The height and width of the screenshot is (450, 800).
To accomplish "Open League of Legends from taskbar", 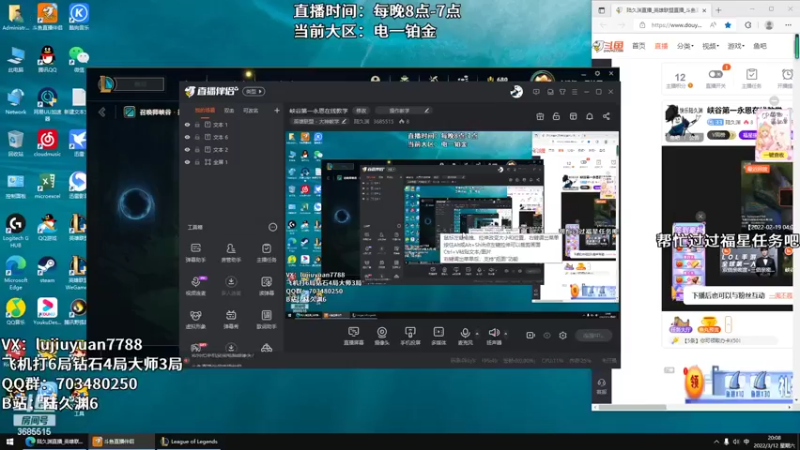I will tap(189, 441).
